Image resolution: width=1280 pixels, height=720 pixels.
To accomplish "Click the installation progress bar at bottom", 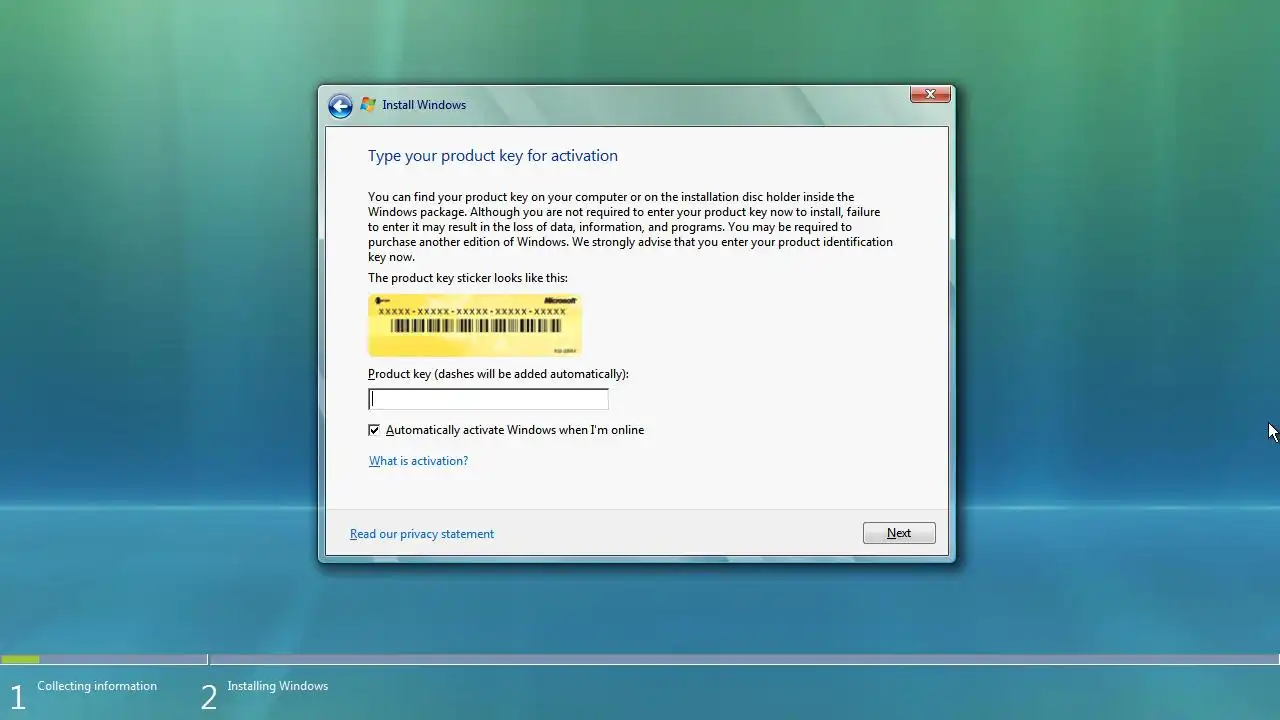I will 640,659.
